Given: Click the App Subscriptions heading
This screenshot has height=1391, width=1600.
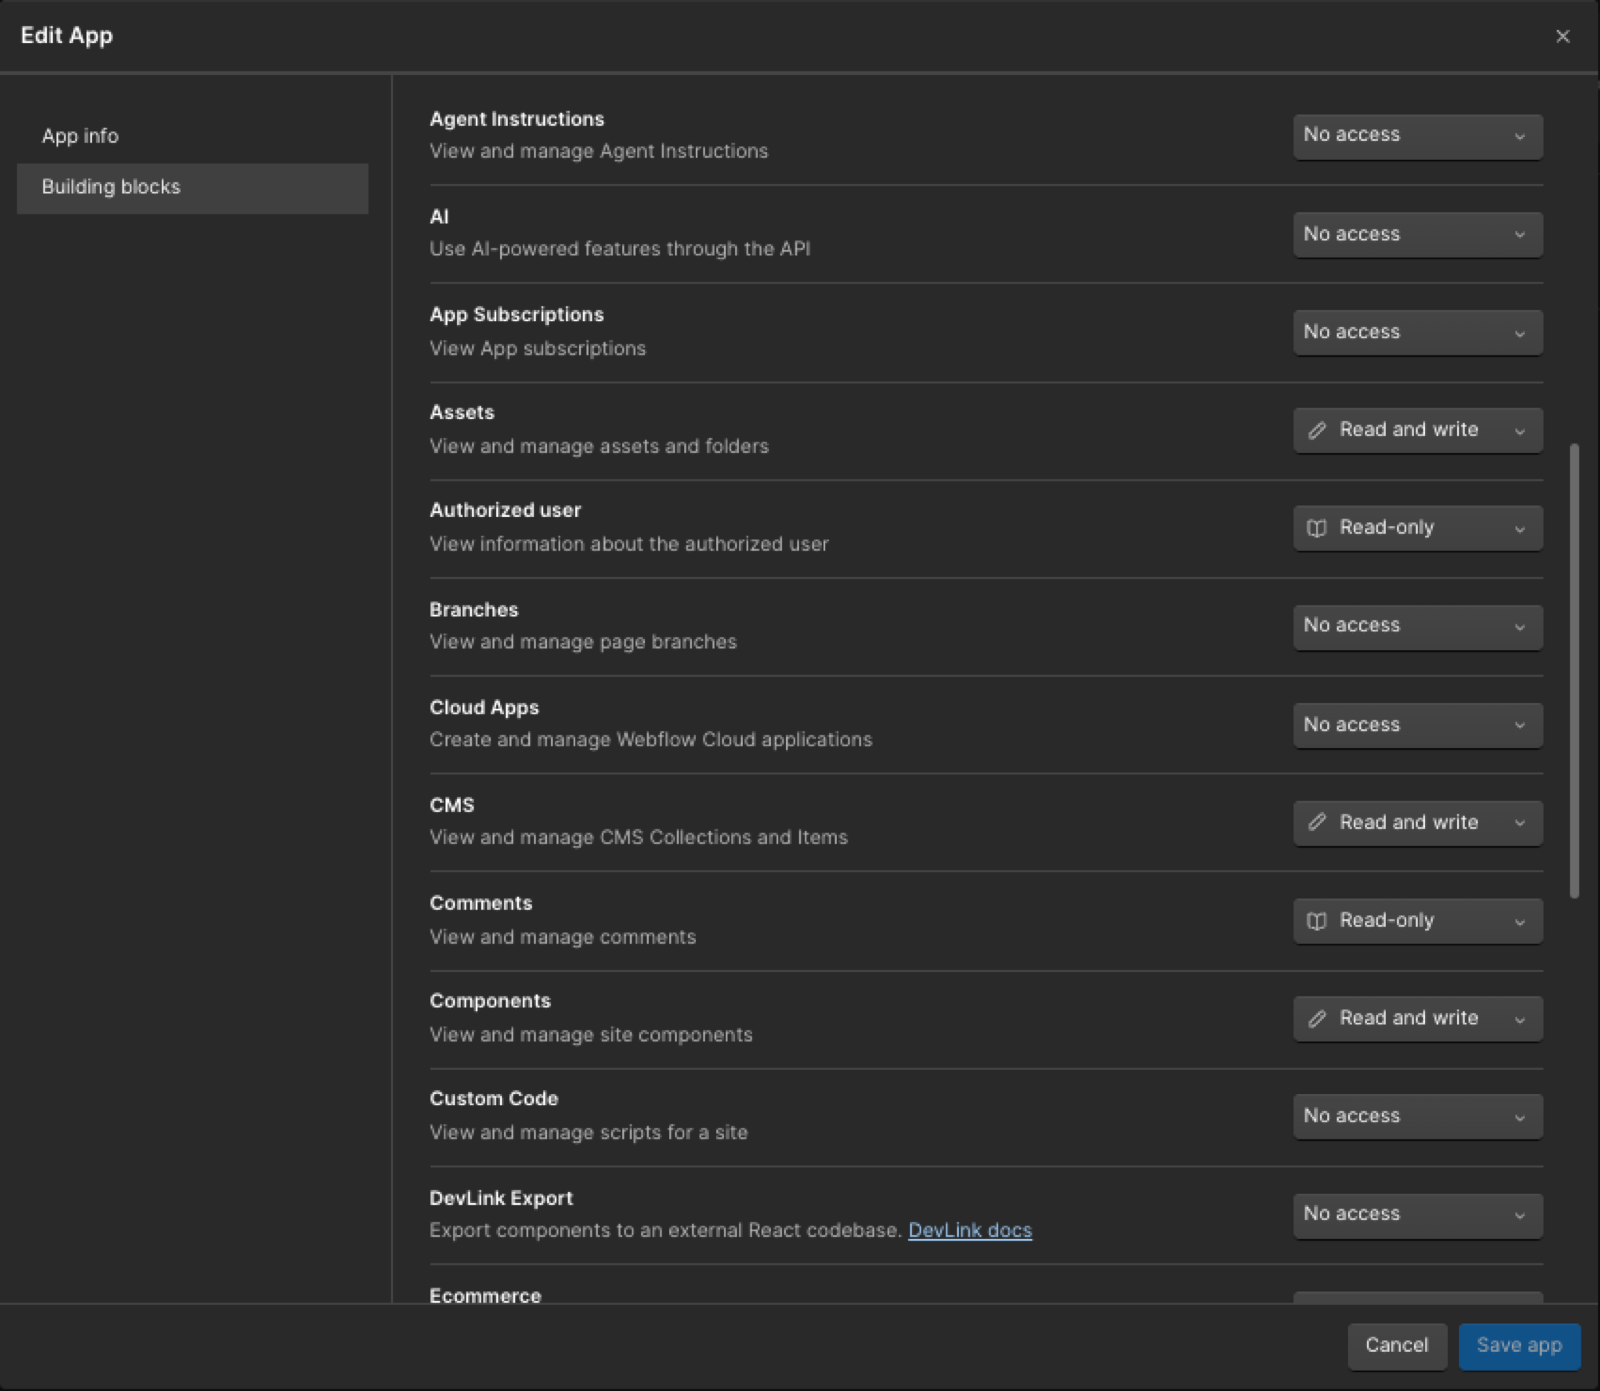Looking at the screenshot, I should (x=516, y=314).
